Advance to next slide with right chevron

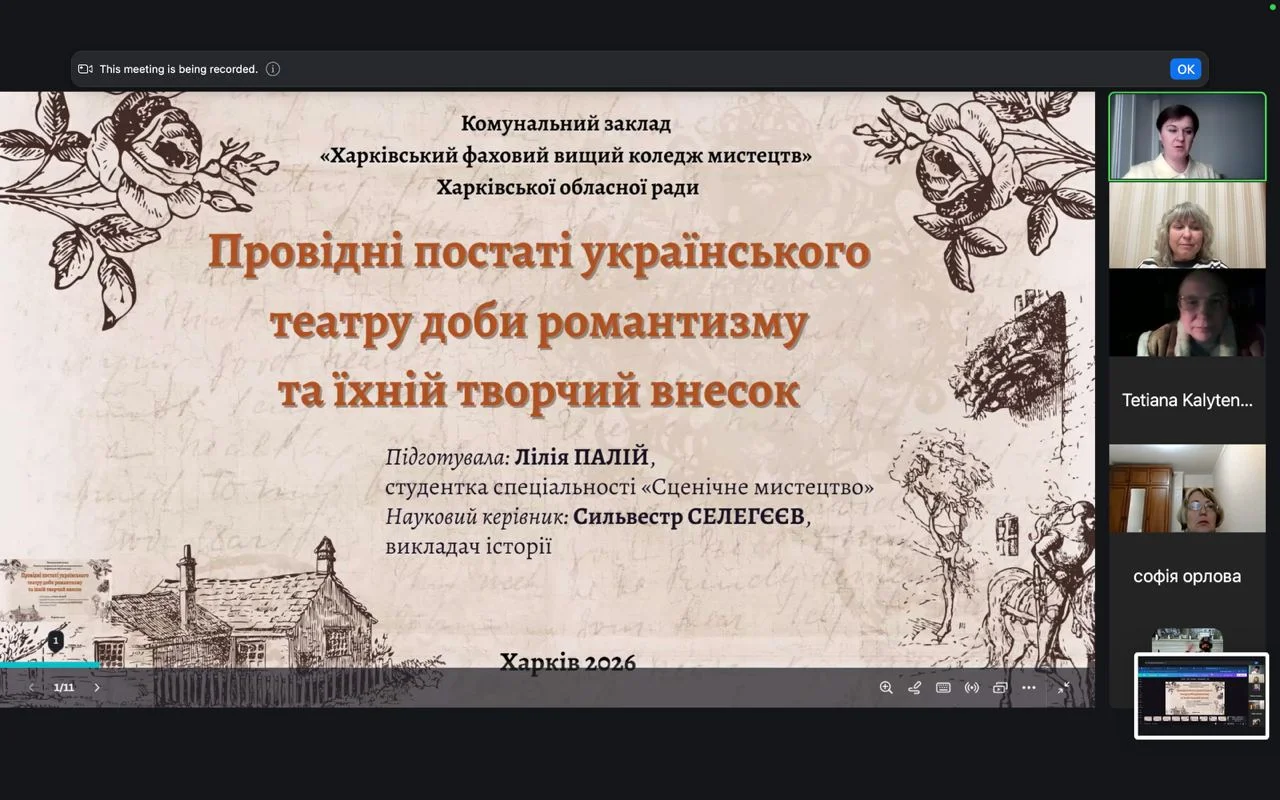pyautogui.click(x=97, y=688)
